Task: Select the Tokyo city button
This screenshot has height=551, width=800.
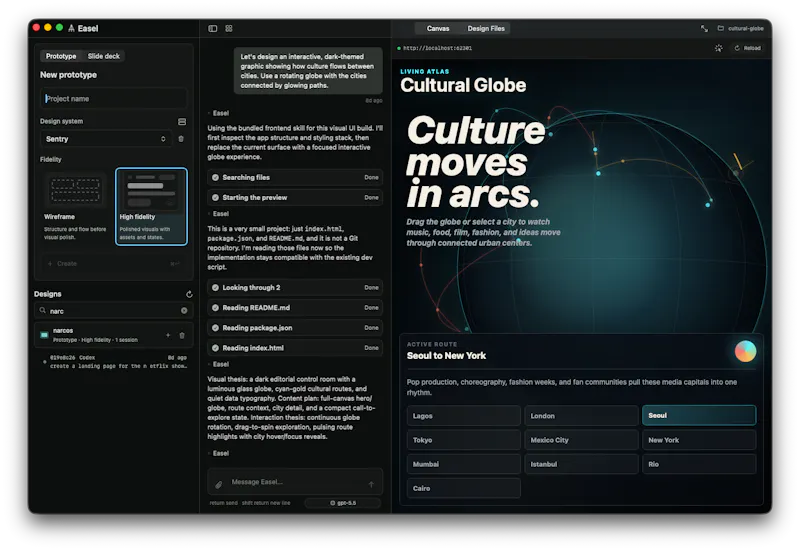Action: click(464, 440)
